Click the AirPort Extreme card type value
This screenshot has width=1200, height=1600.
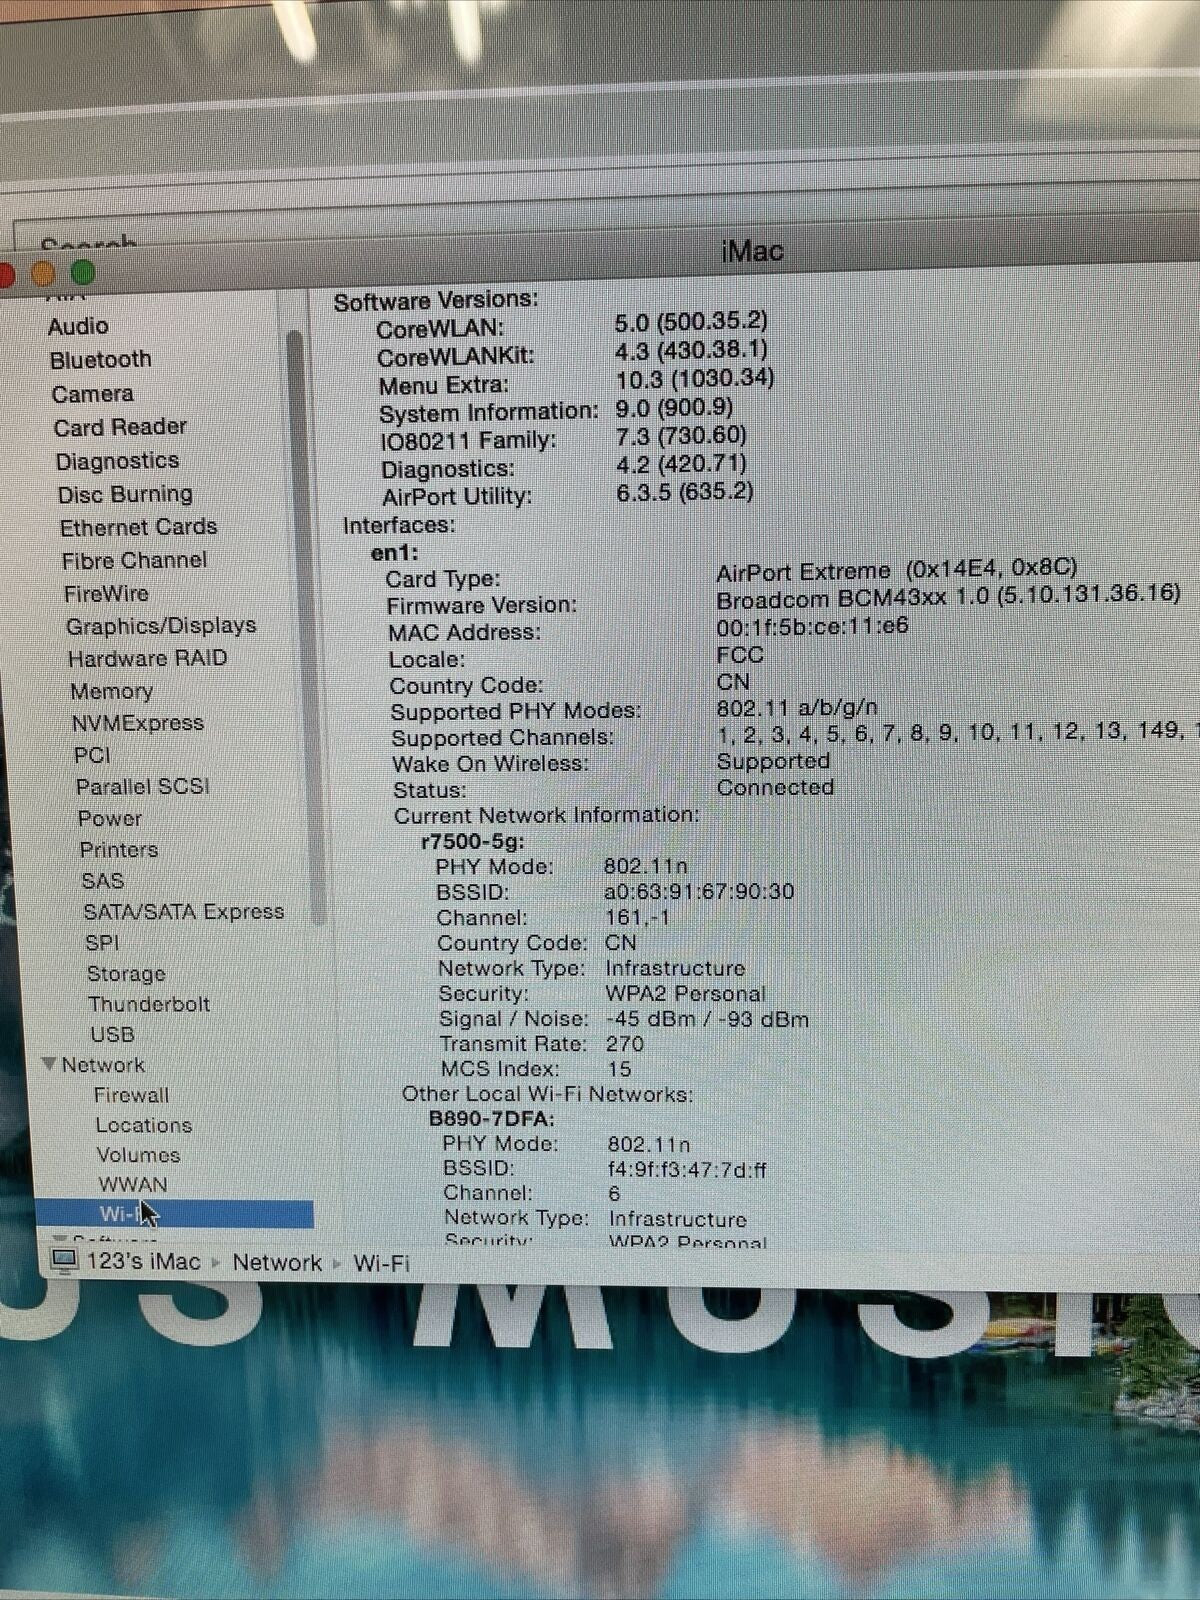[x=897, y=570]
